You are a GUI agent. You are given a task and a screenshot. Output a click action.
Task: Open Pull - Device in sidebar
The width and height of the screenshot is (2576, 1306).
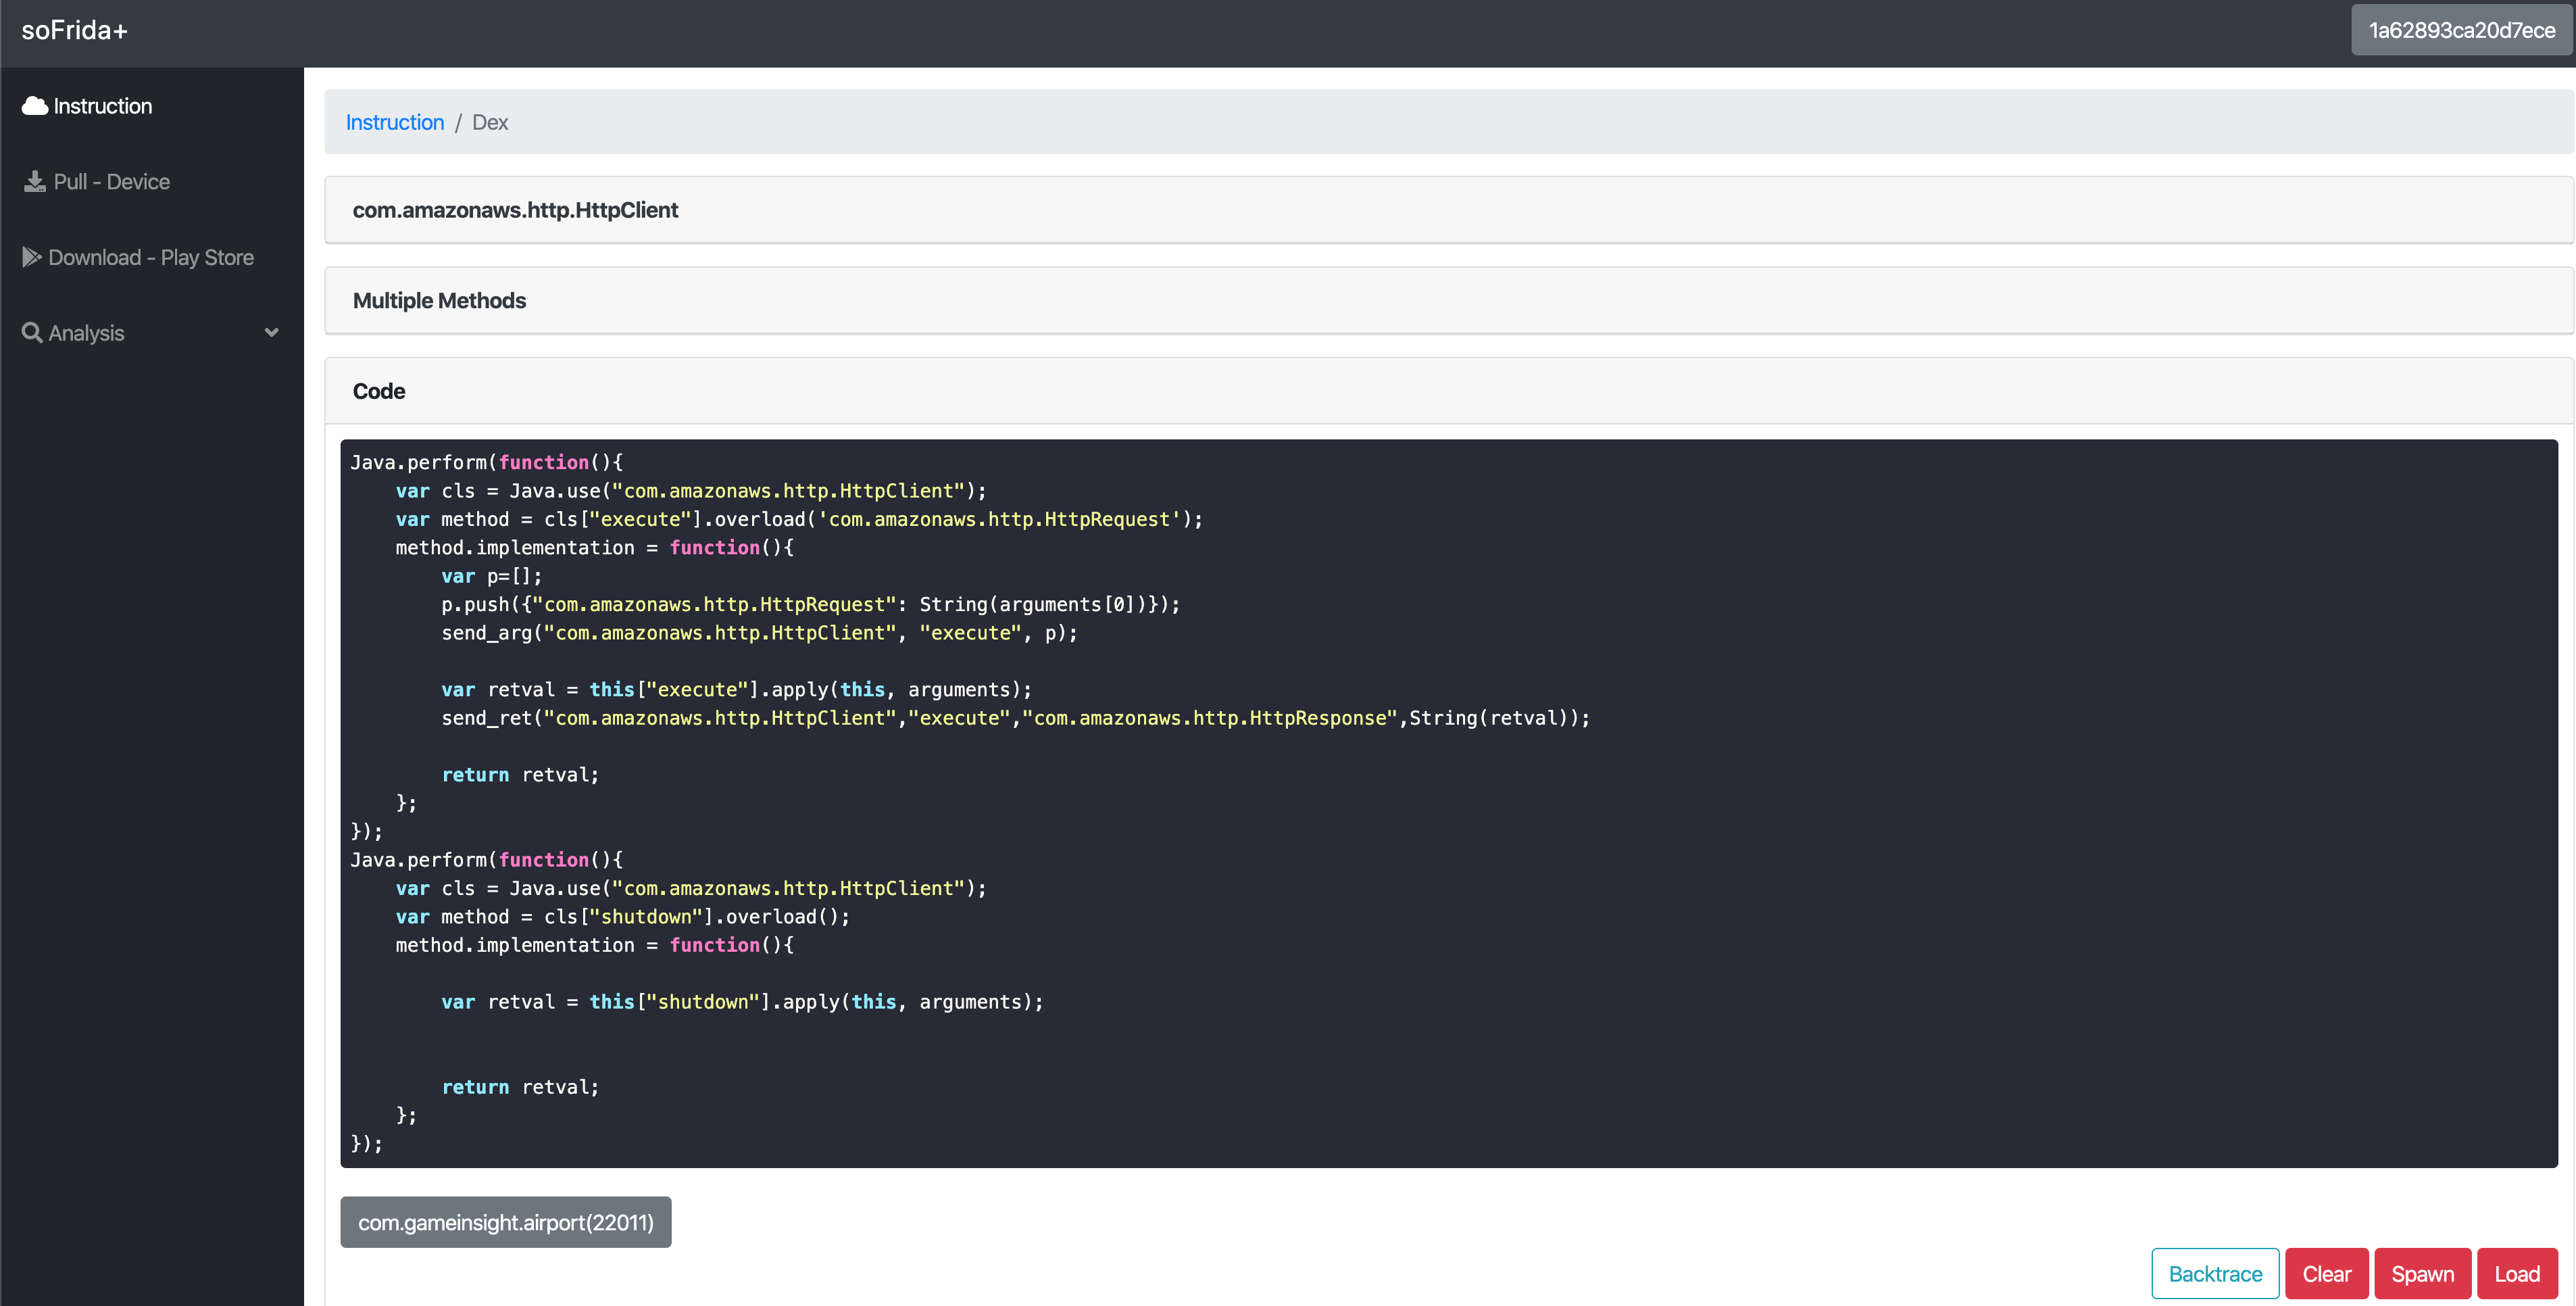click(111, 182)
